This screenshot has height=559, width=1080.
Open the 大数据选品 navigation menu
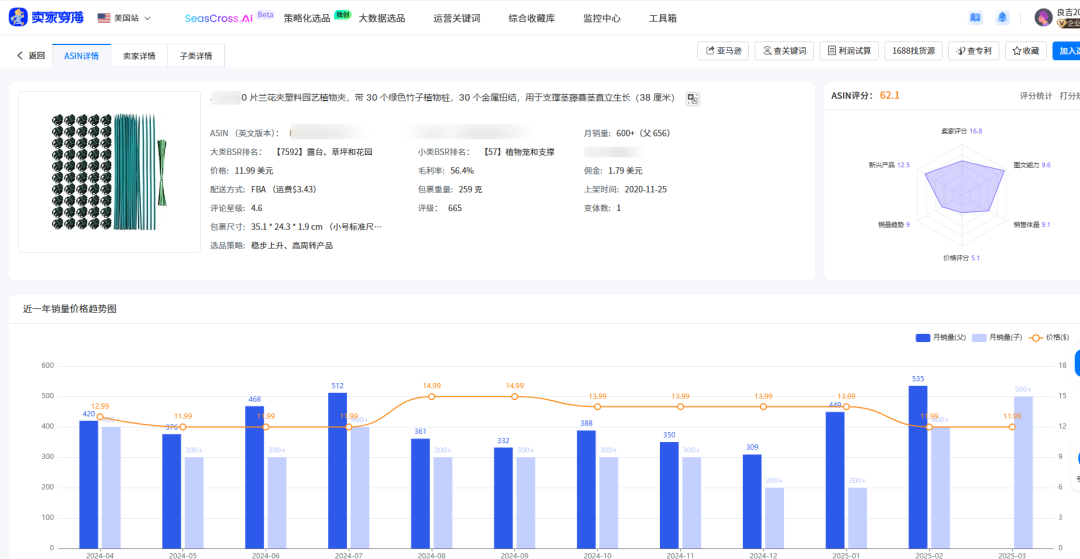coord(382,18)
